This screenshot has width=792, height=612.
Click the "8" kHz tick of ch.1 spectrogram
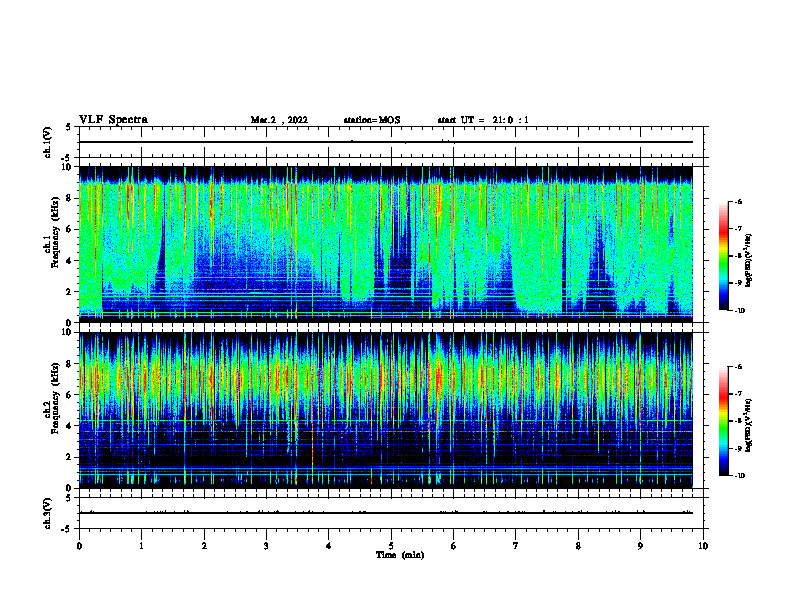pyautogui.click(x=69, y=198)
